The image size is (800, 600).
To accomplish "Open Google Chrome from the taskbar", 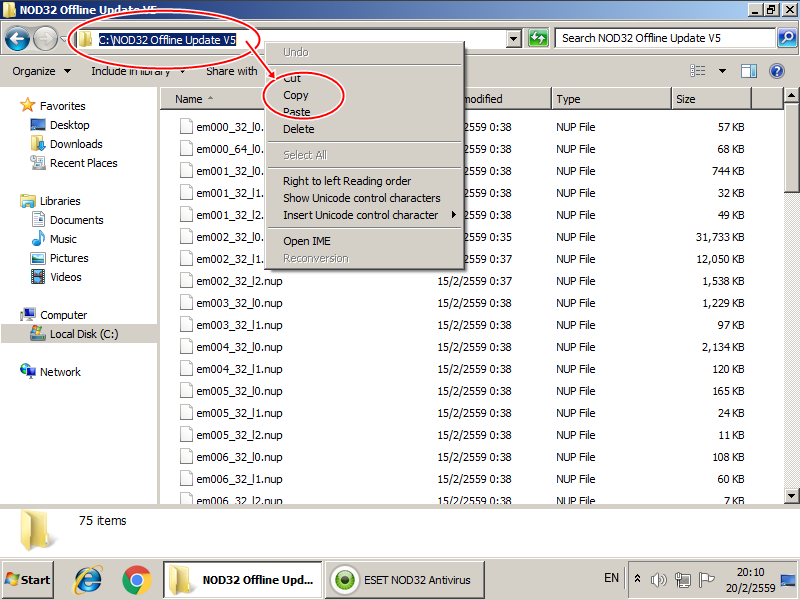I will coord(136,580).
